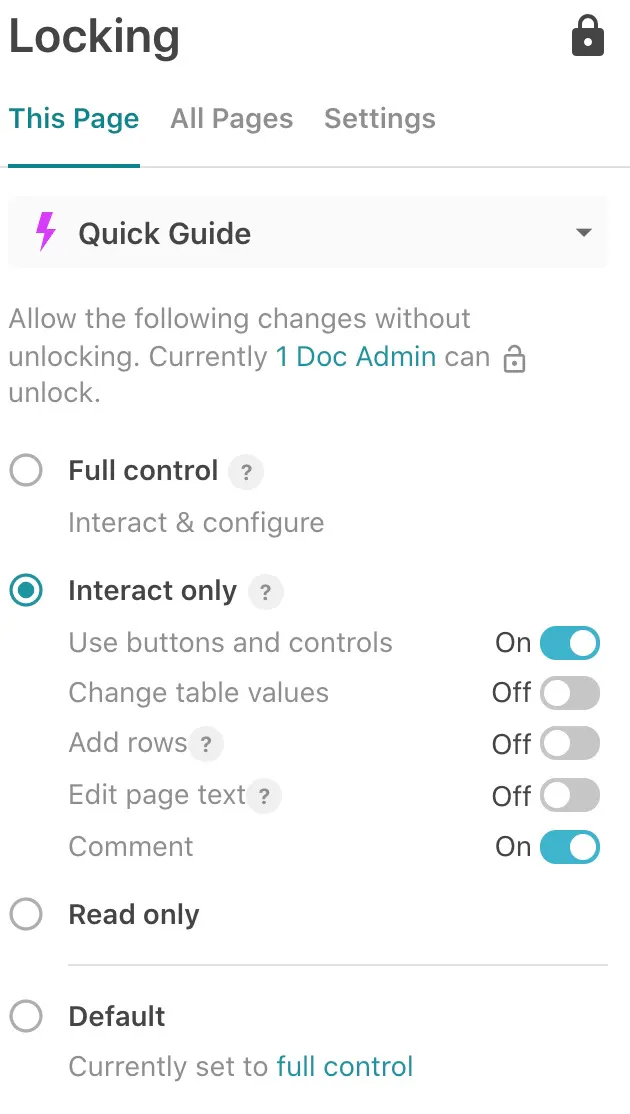Open help icon next to Full control
630x1114 pixels.
246,472
